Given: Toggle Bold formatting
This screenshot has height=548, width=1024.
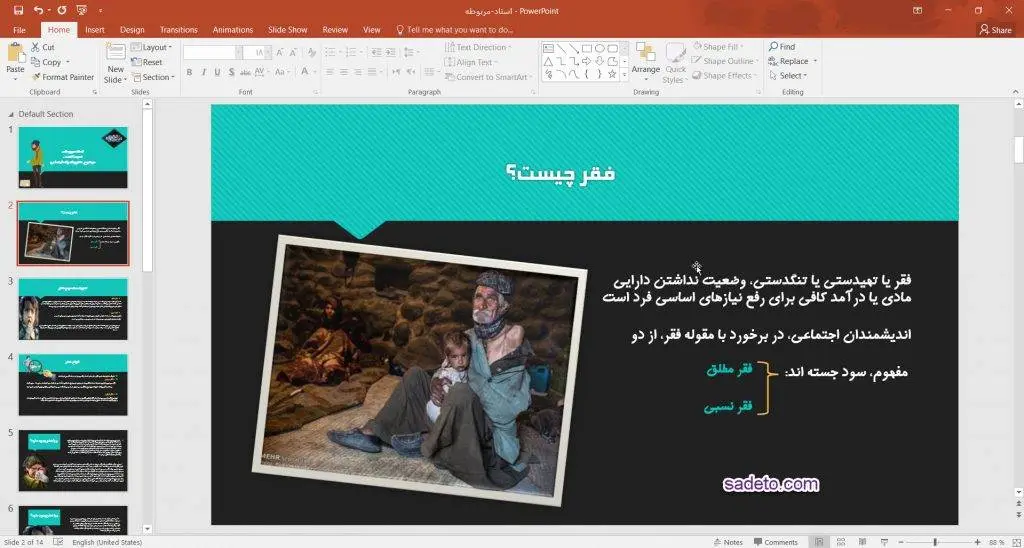Looking at the screenshot, I should click(189, 72).
